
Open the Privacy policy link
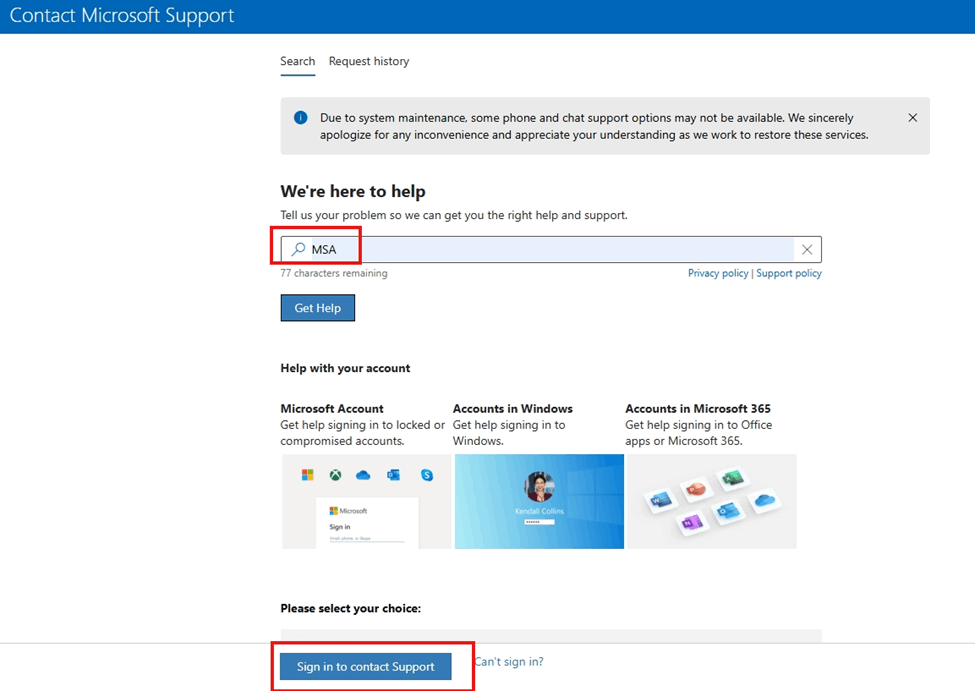point(717,272)
